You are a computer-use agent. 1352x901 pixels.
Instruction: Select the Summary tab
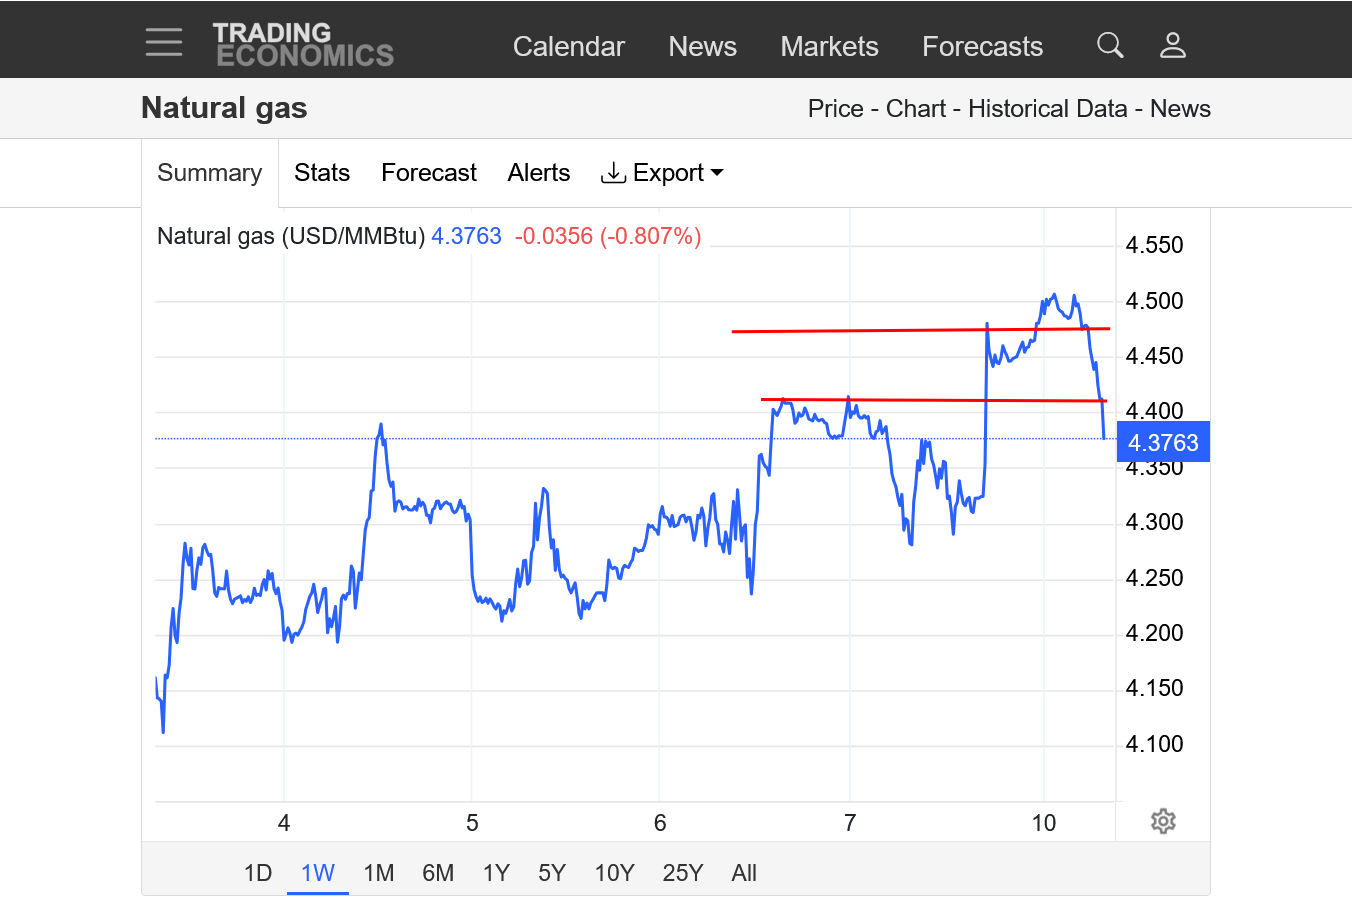point(210,173)
